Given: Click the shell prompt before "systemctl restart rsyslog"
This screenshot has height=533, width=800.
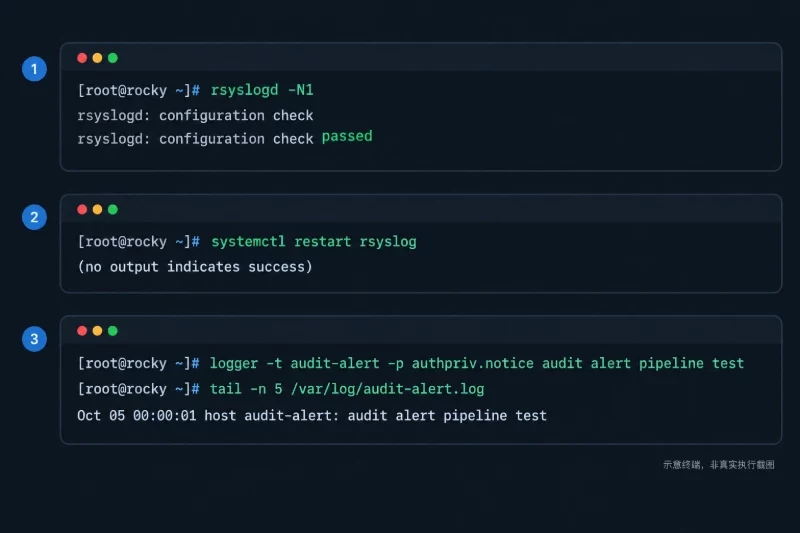Looking at the screenshot, I should 139,241.
